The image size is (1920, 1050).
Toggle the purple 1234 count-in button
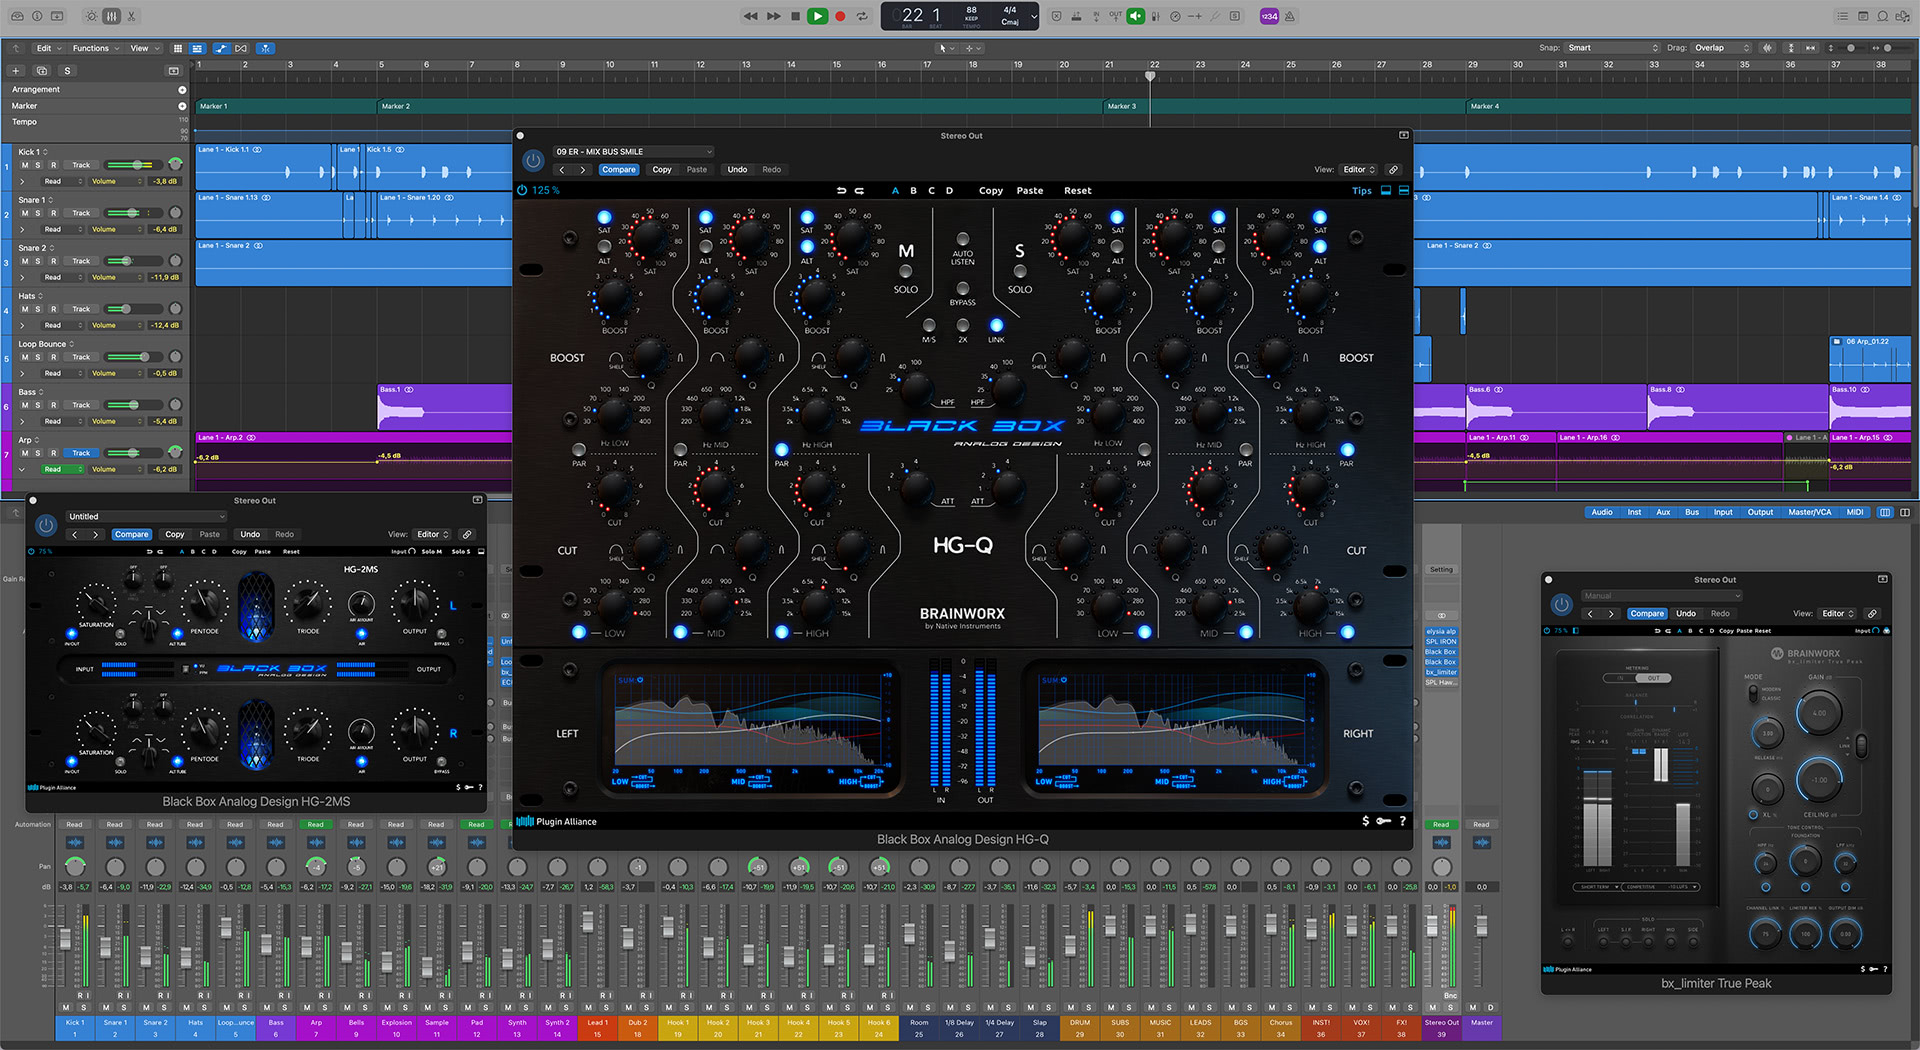1269,16
